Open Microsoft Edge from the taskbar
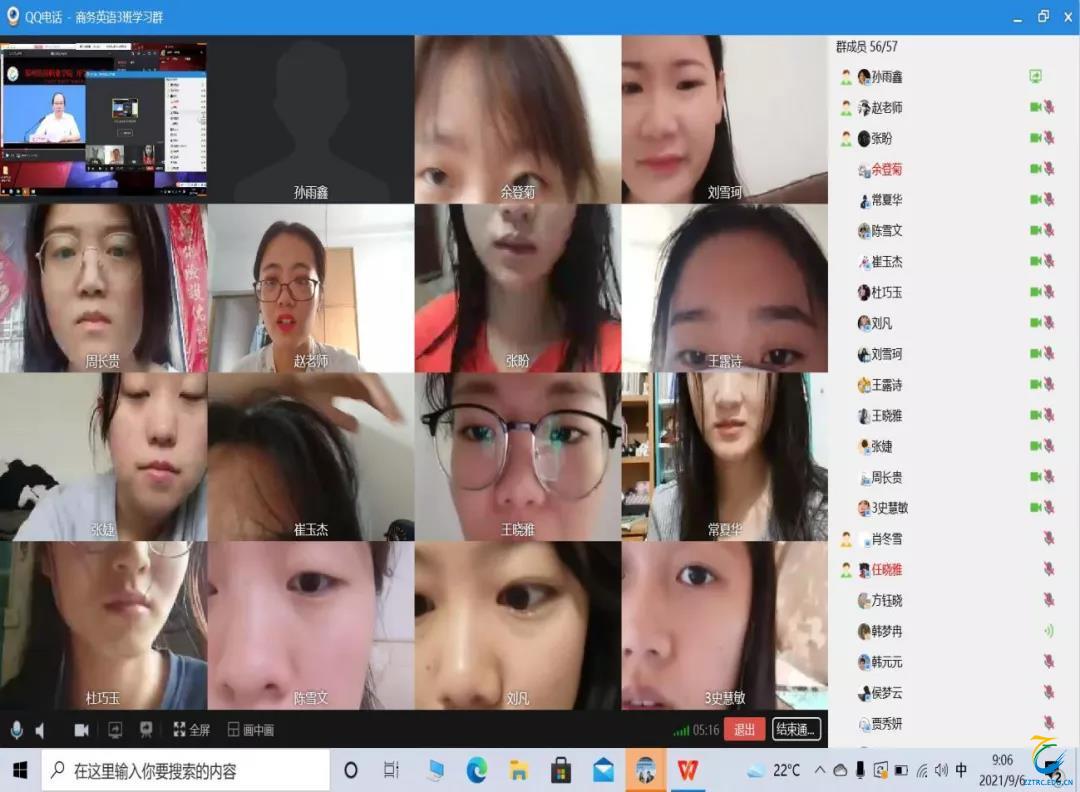 (x=477, y=771)
